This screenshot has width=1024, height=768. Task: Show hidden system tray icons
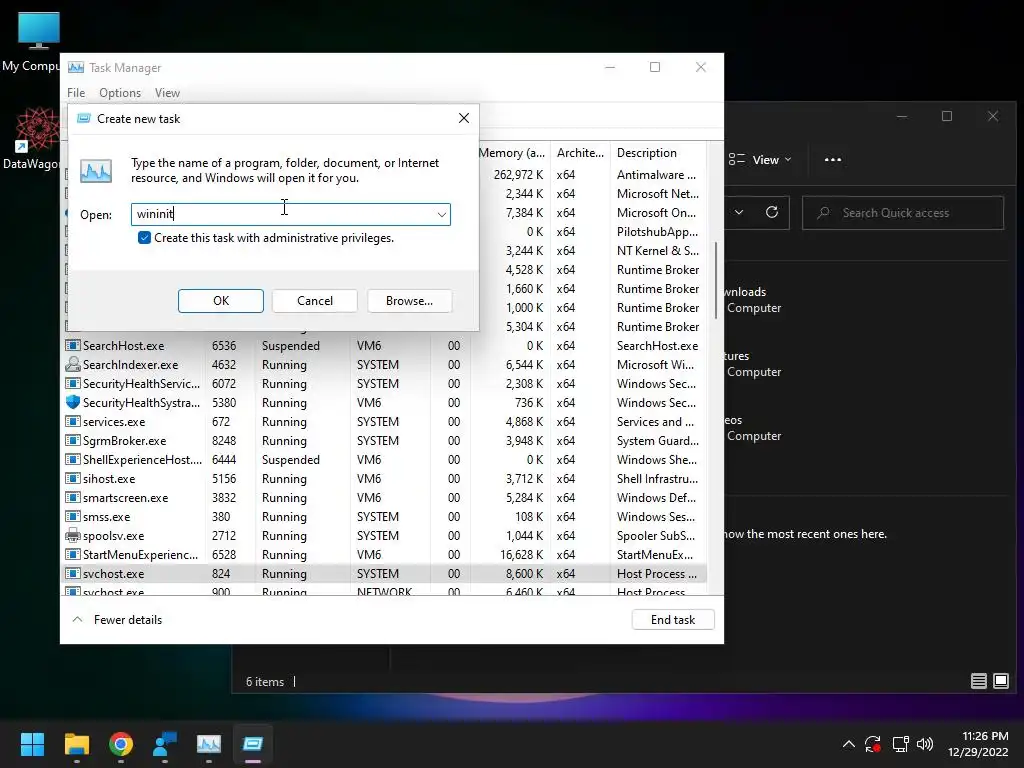click(848, 744)
